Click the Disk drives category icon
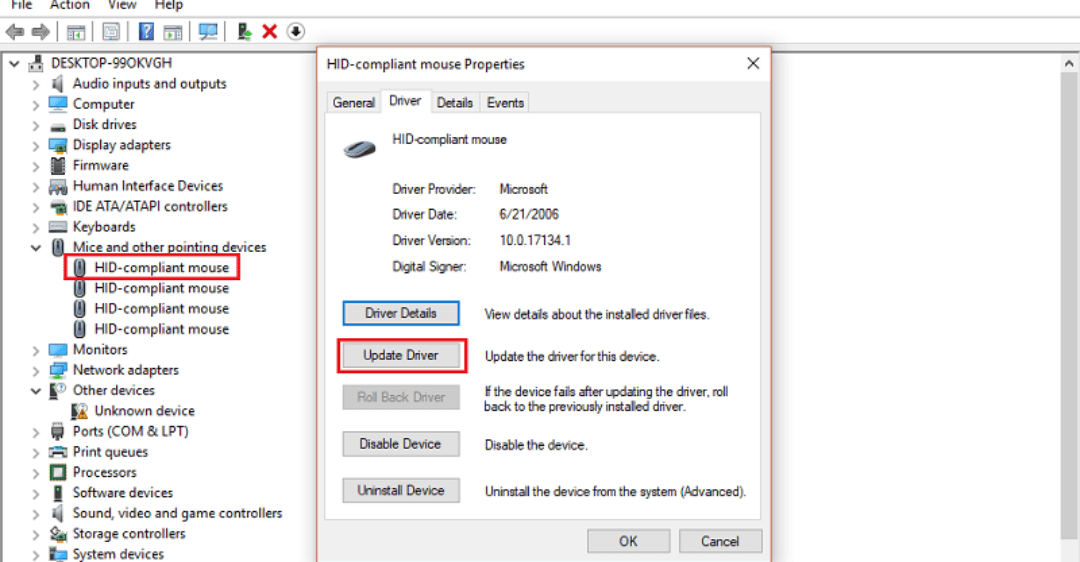The width and height of the screenshot is (1080, 562). click(58, 125)
